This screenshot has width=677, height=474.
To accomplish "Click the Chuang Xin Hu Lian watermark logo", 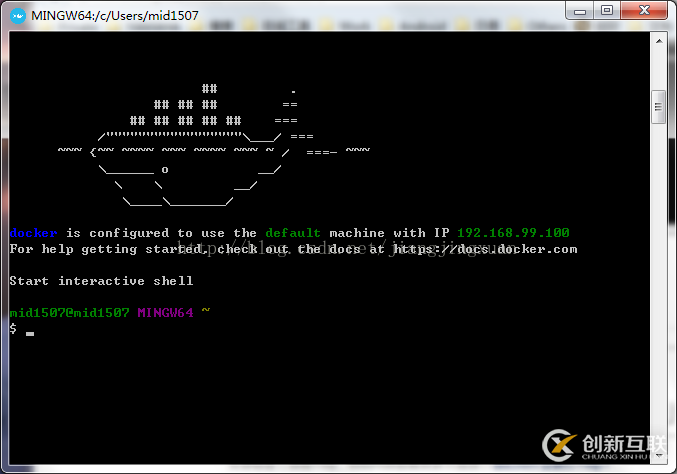I will pos(604,446).
